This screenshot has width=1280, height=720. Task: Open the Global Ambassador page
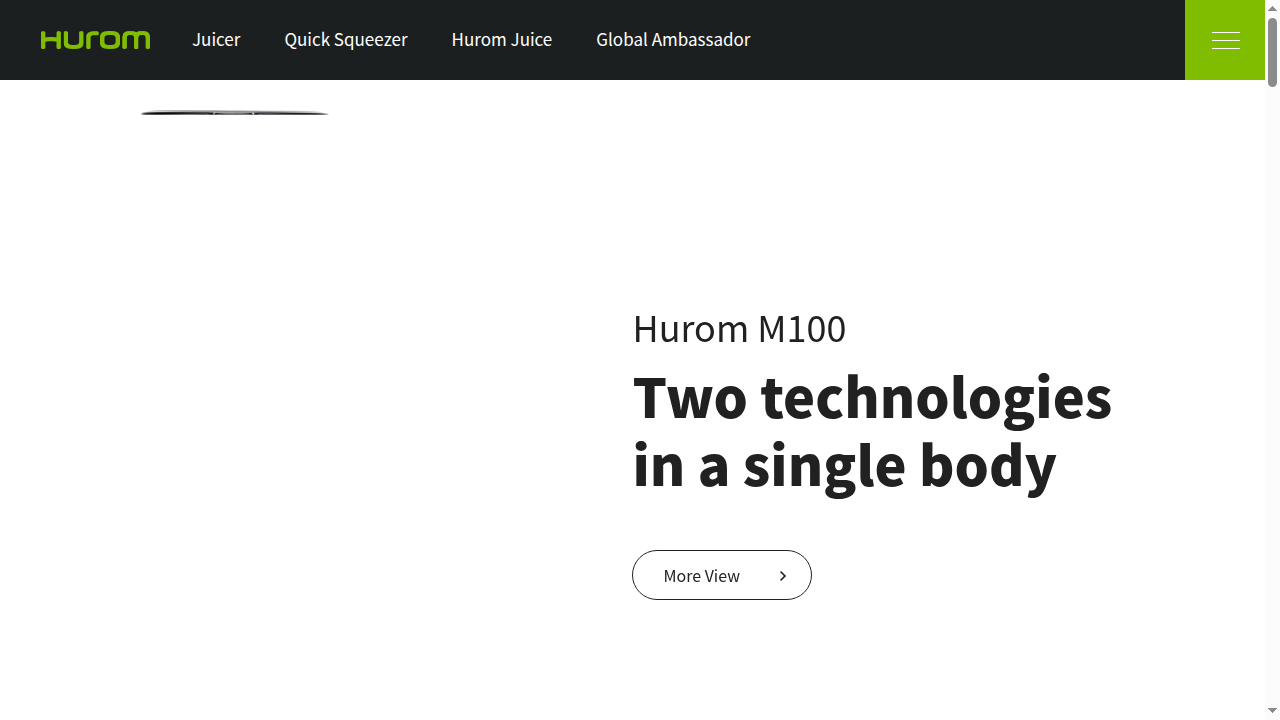[x=673, y=40]
